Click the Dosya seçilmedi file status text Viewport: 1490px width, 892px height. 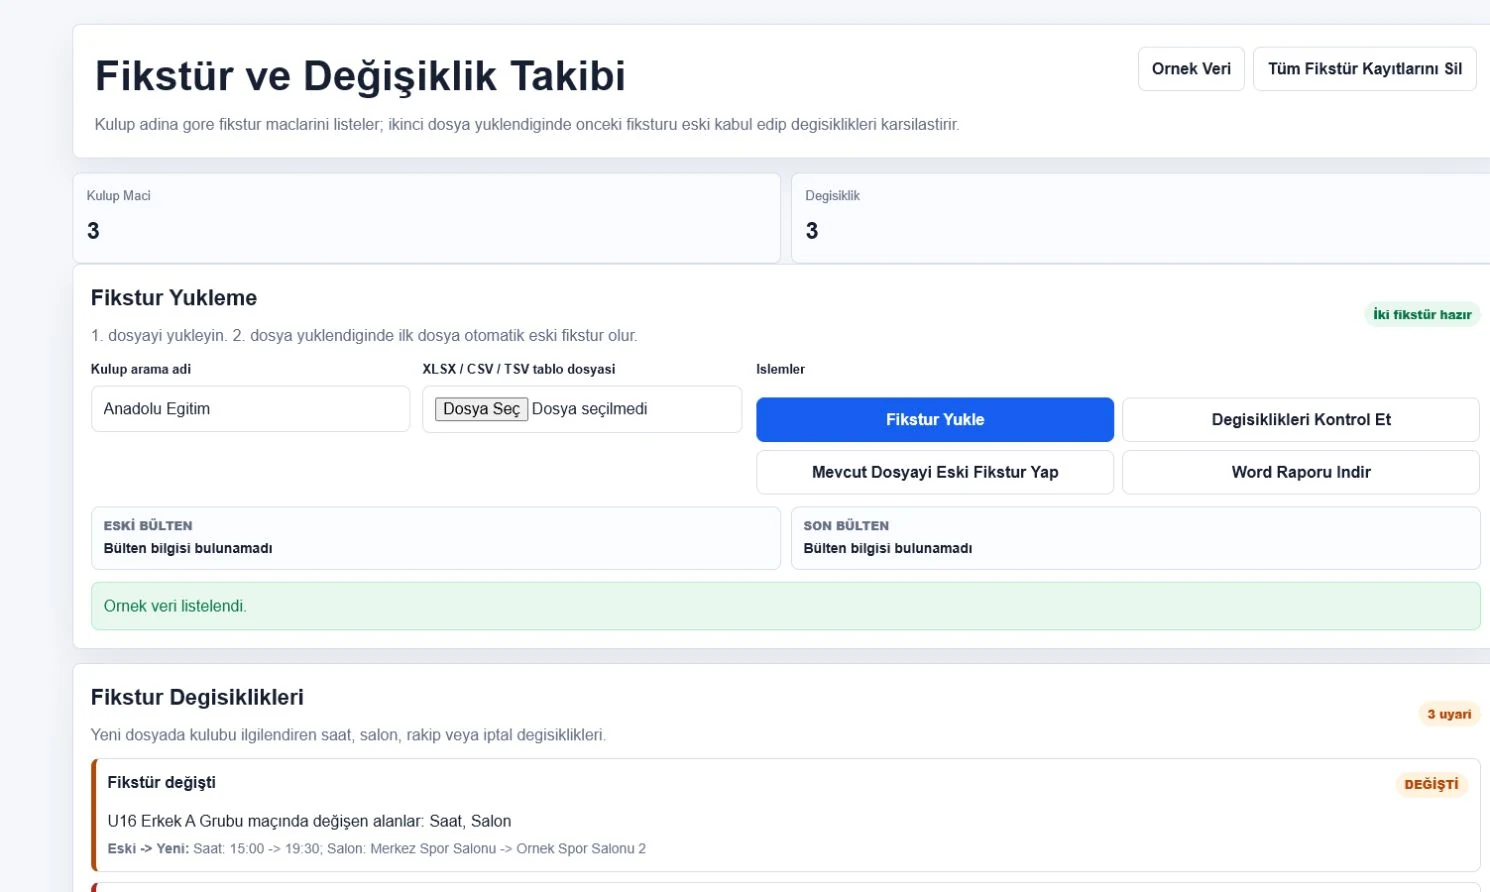pos(589,409)
